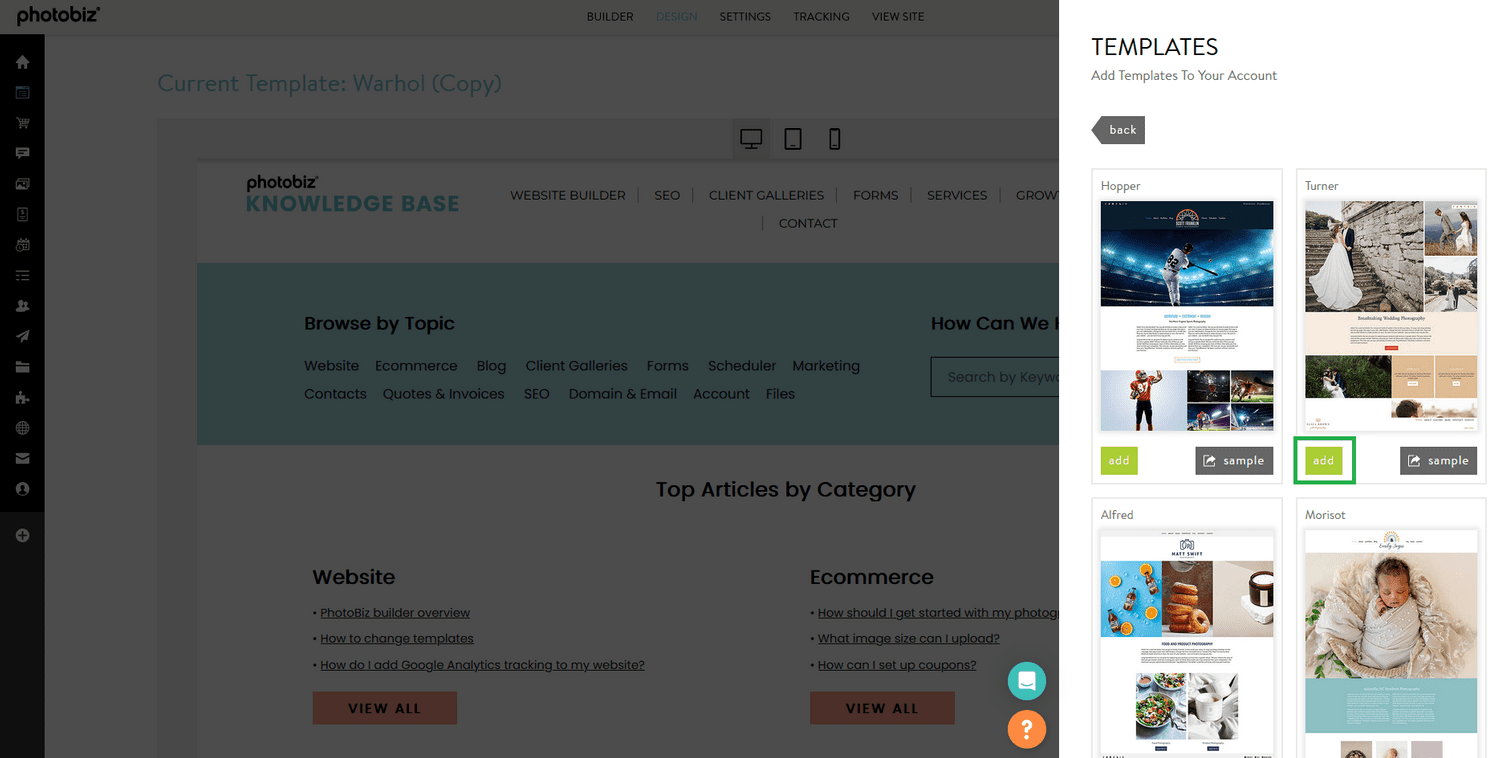Click SERVICES in preview site menu

pos(957,195)
